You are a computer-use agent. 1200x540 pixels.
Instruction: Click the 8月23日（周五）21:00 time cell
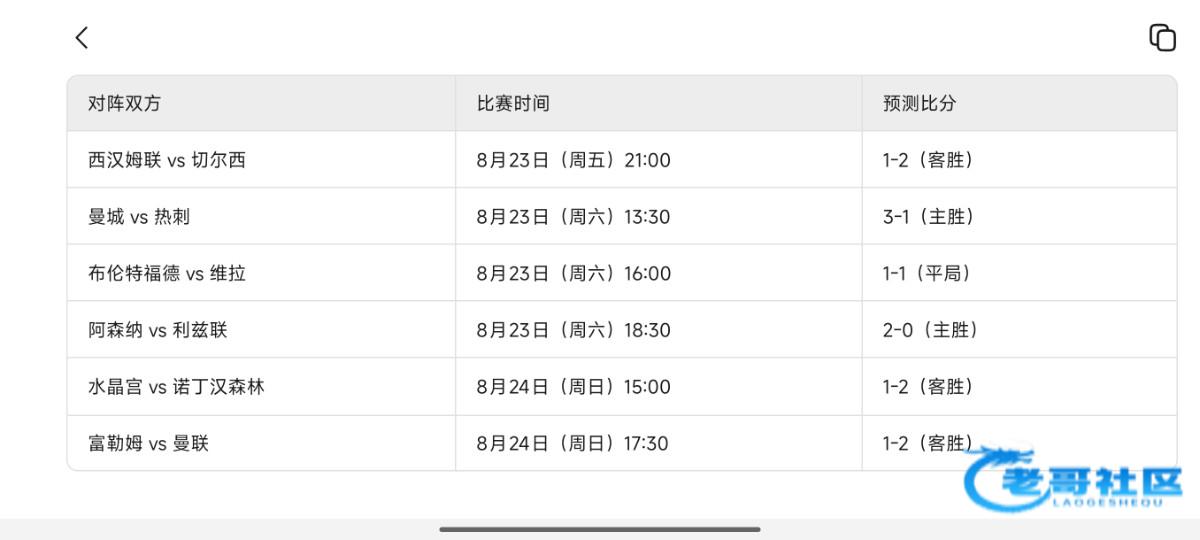click(574, 160)
